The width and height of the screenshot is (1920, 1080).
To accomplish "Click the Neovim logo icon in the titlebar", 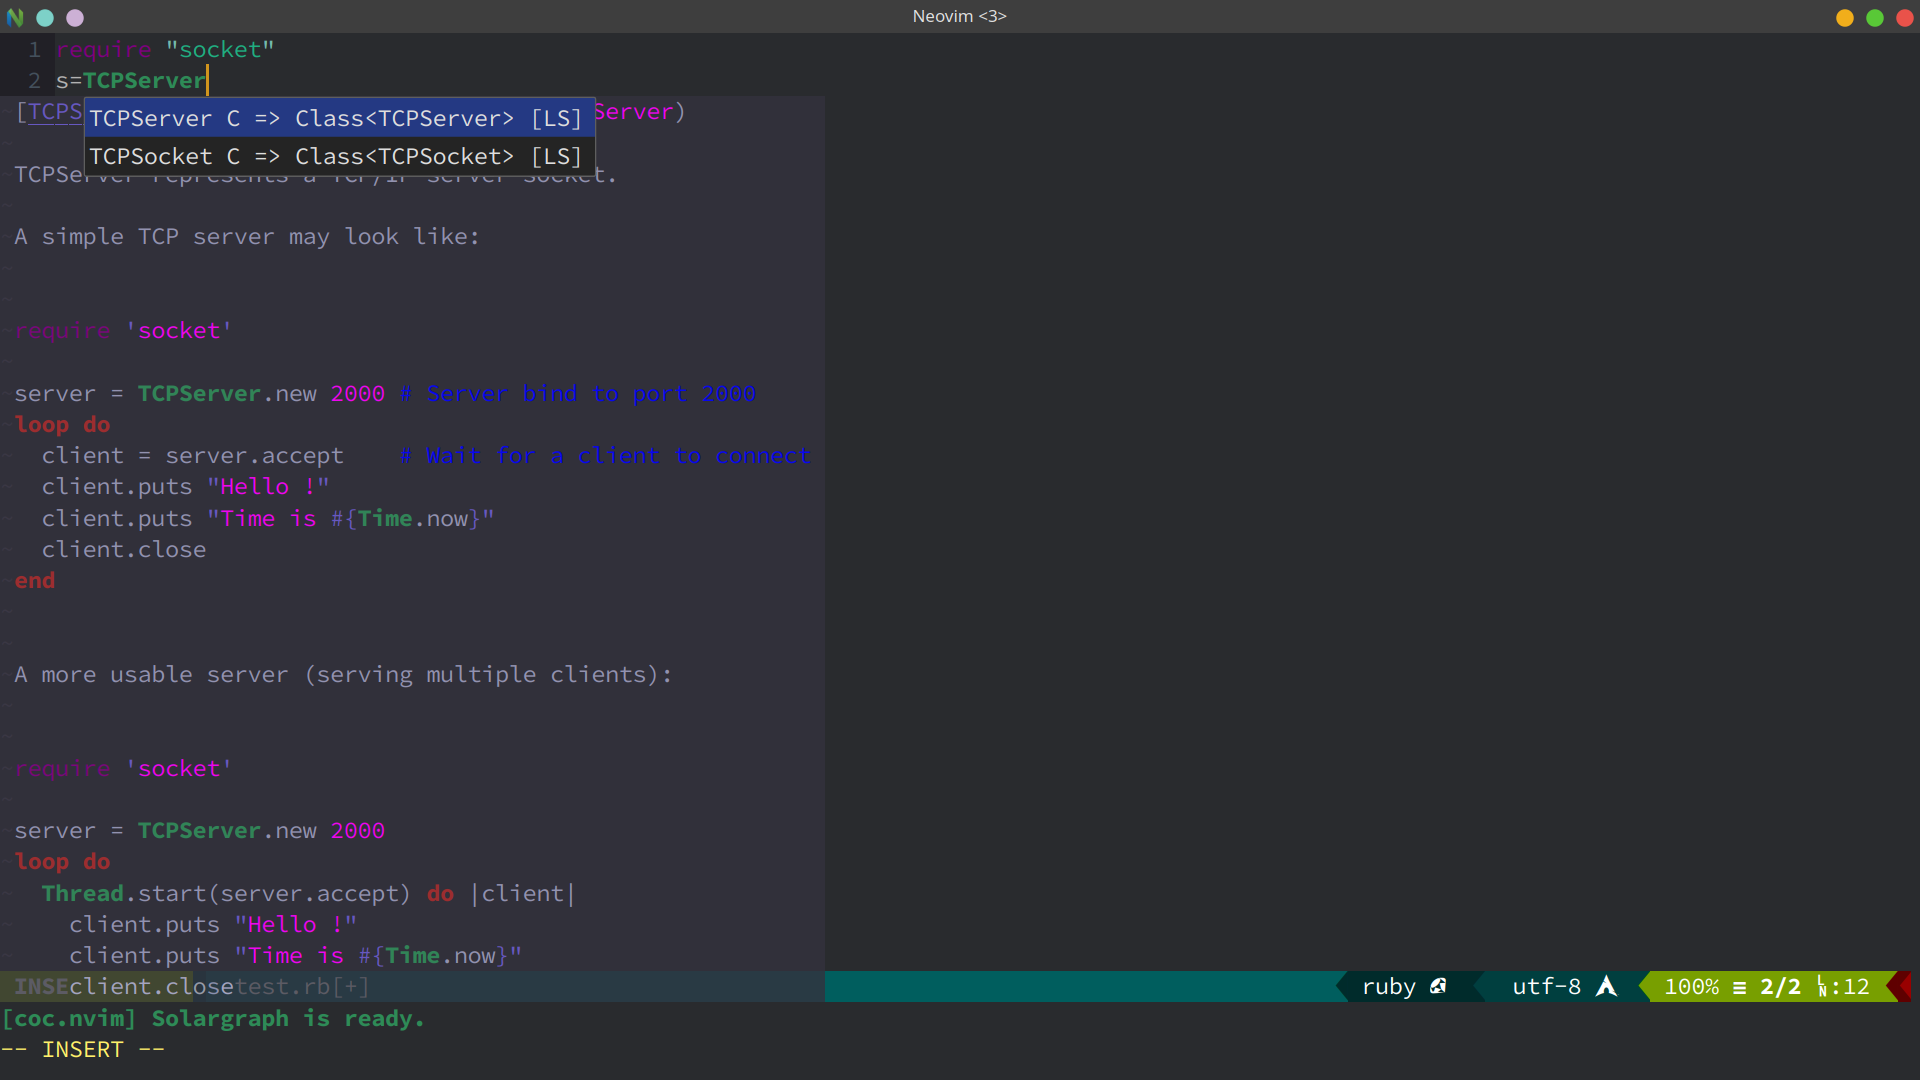I will coord(15,17).
